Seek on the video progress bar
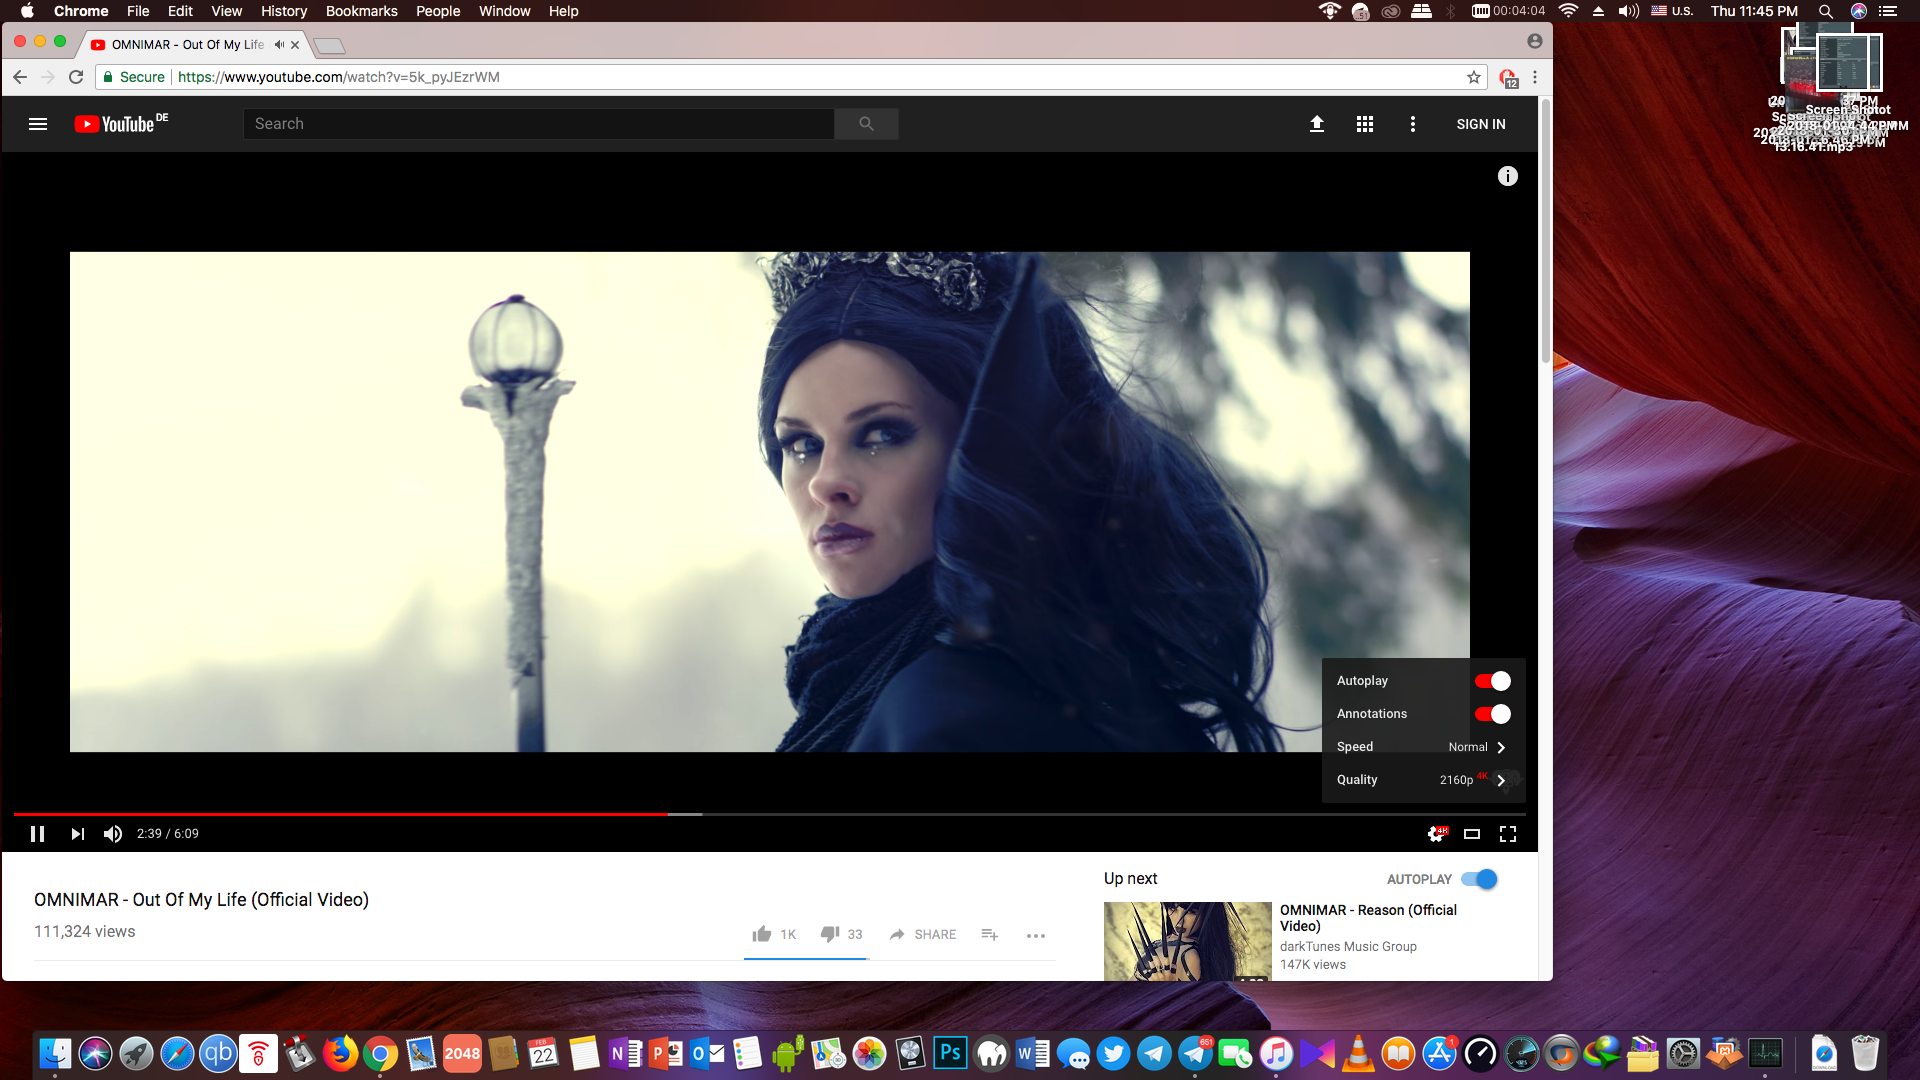The width and height of the screenshot is (1920, 1080). pyautogui.click(x=770, y=814)
